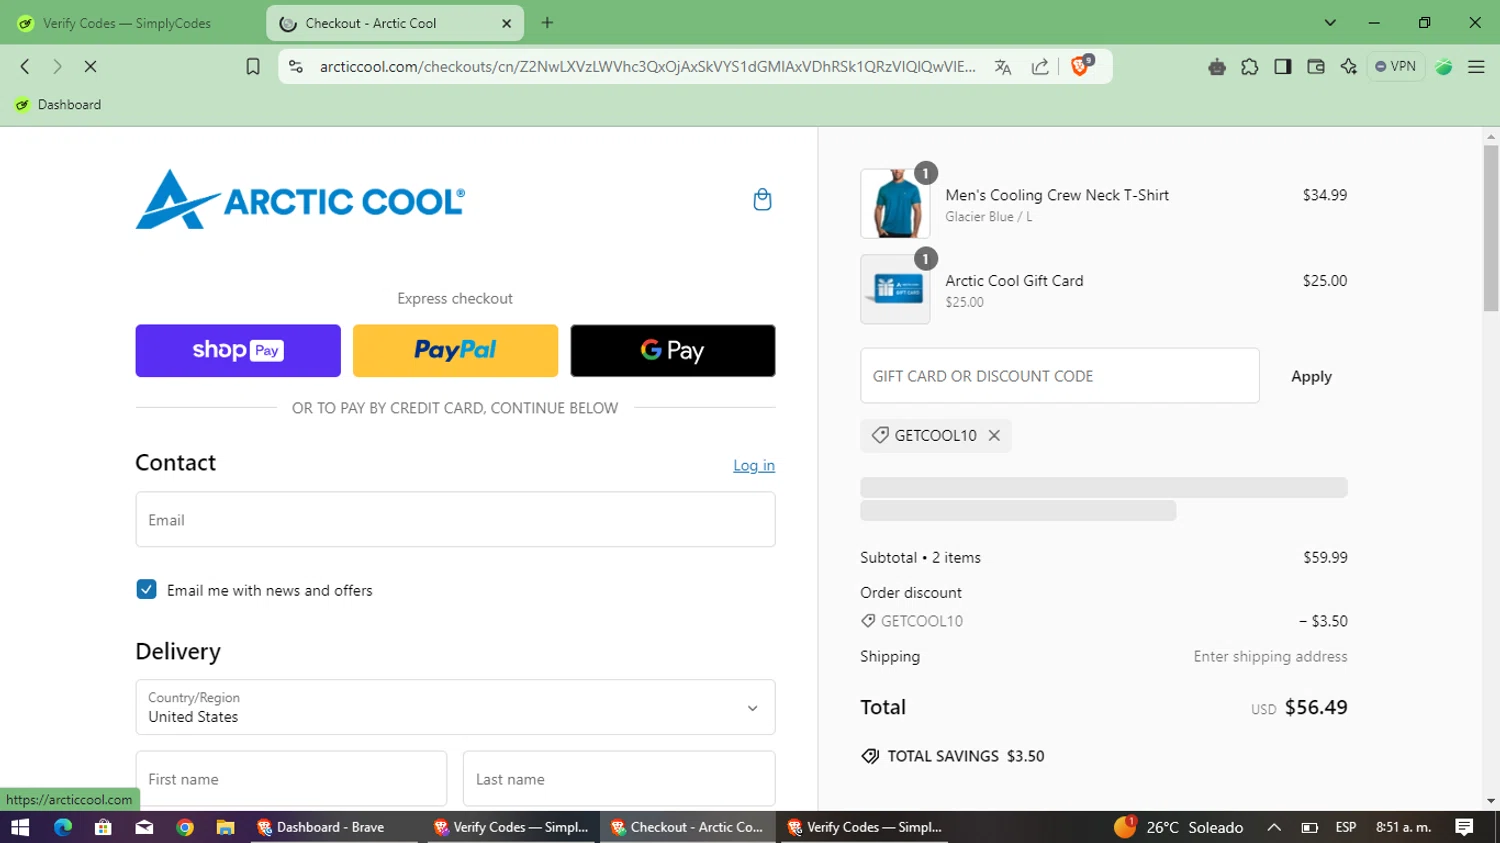Open the Mail app from taskbar
The image size is (1500, 843).
144,827
